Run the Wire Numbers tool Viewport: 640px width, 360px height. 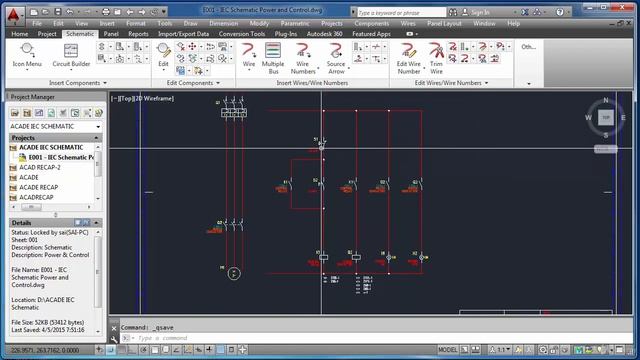click(x=303, y=58)
